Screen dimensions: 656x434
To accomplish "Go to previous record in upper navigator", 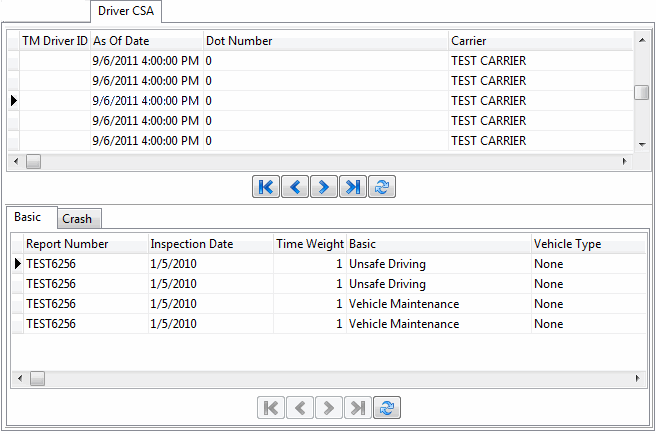I will [295, 187].
